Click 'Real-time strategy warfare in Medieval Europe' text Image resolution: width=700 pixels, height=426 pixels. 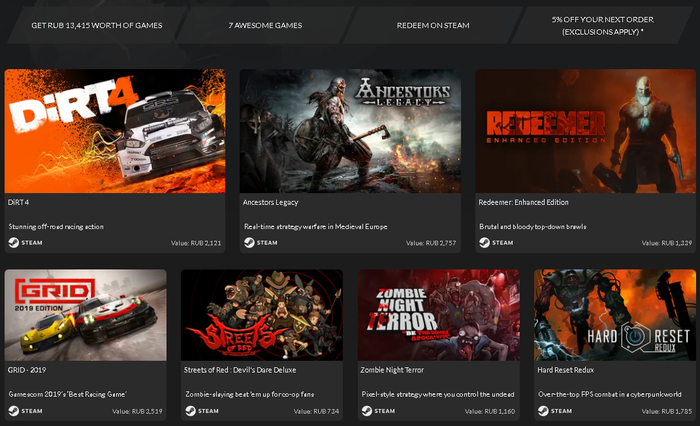click(x=316, y=226)
